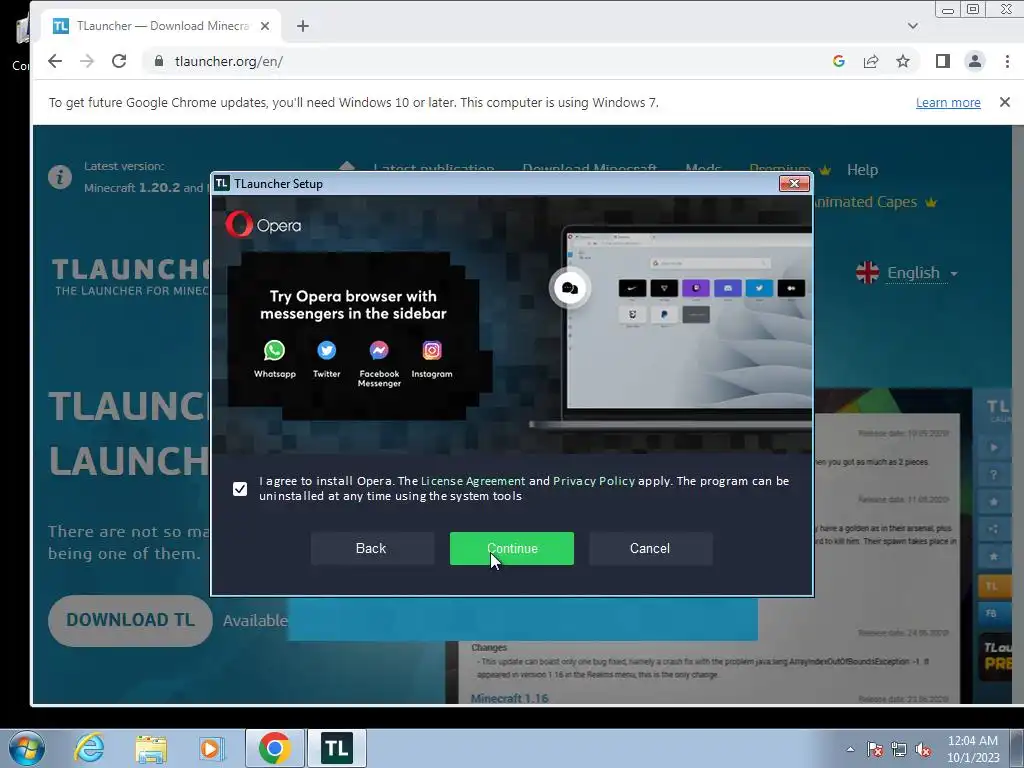
Task: Click the green Continue button
Action: click(511, 548)
